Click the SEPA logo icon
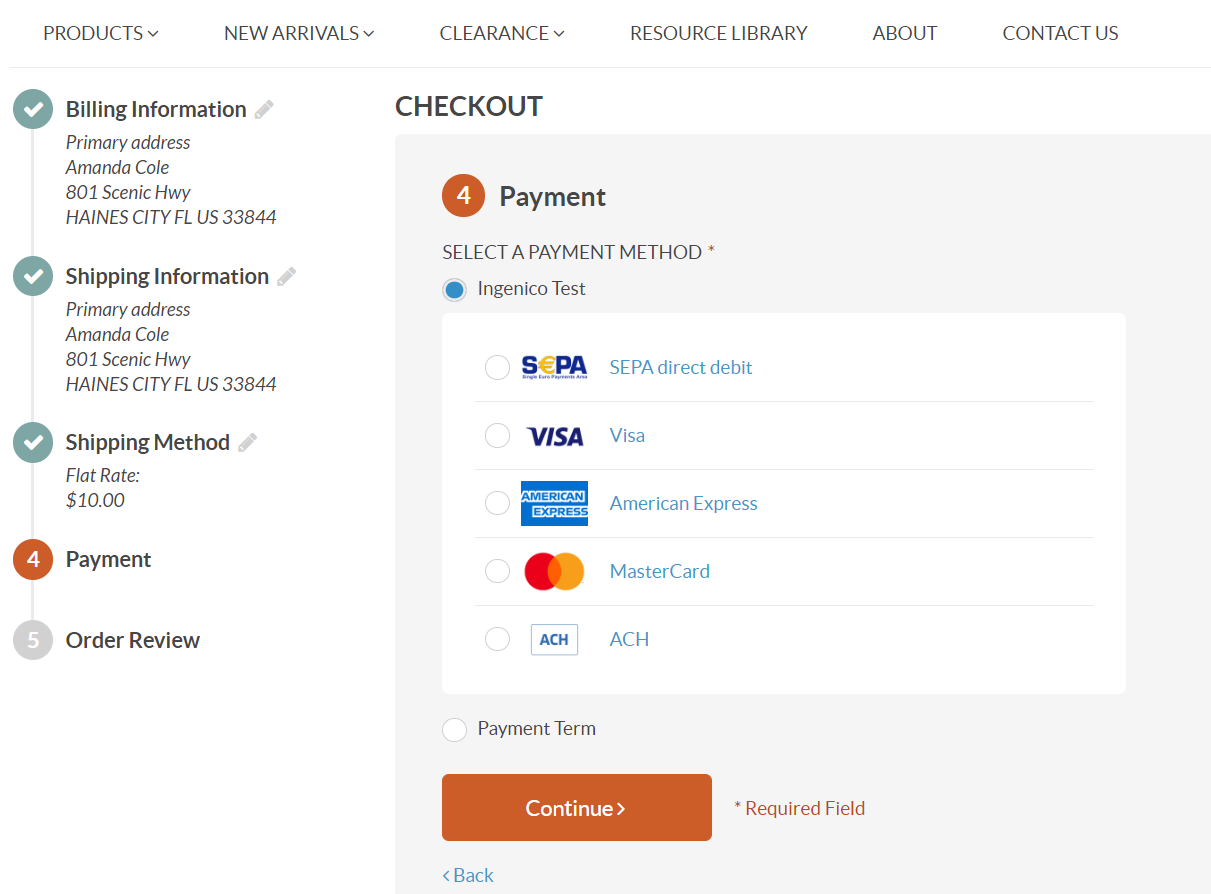1211x894 pixels. click(x=554, y=367)
